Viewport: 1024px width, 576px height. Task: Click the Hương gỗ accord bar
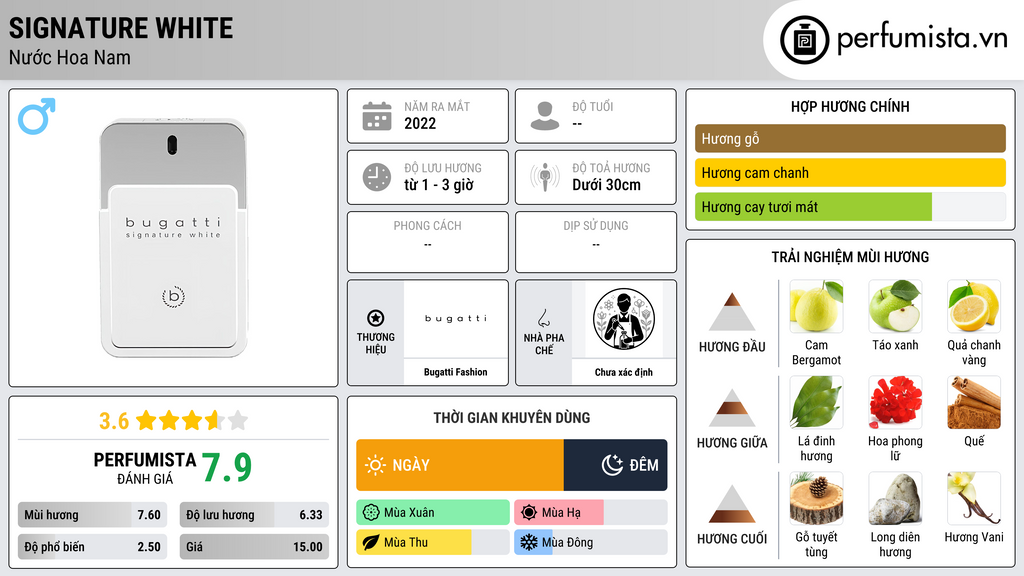click(850, 138)
